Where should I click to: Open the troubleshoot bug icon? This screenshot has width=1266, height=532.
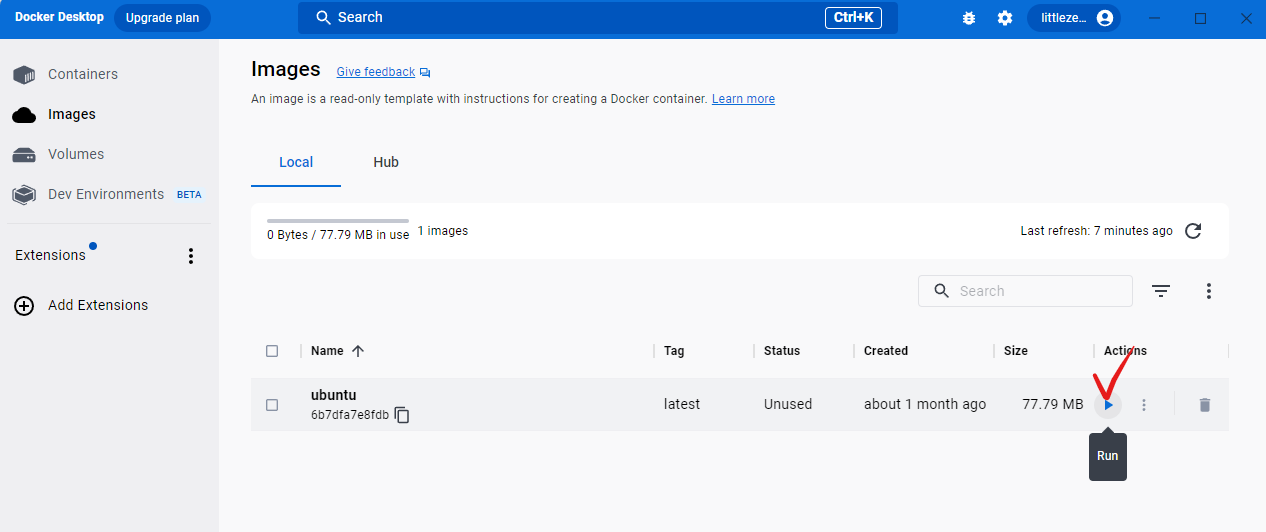click(x=969, y=18)
